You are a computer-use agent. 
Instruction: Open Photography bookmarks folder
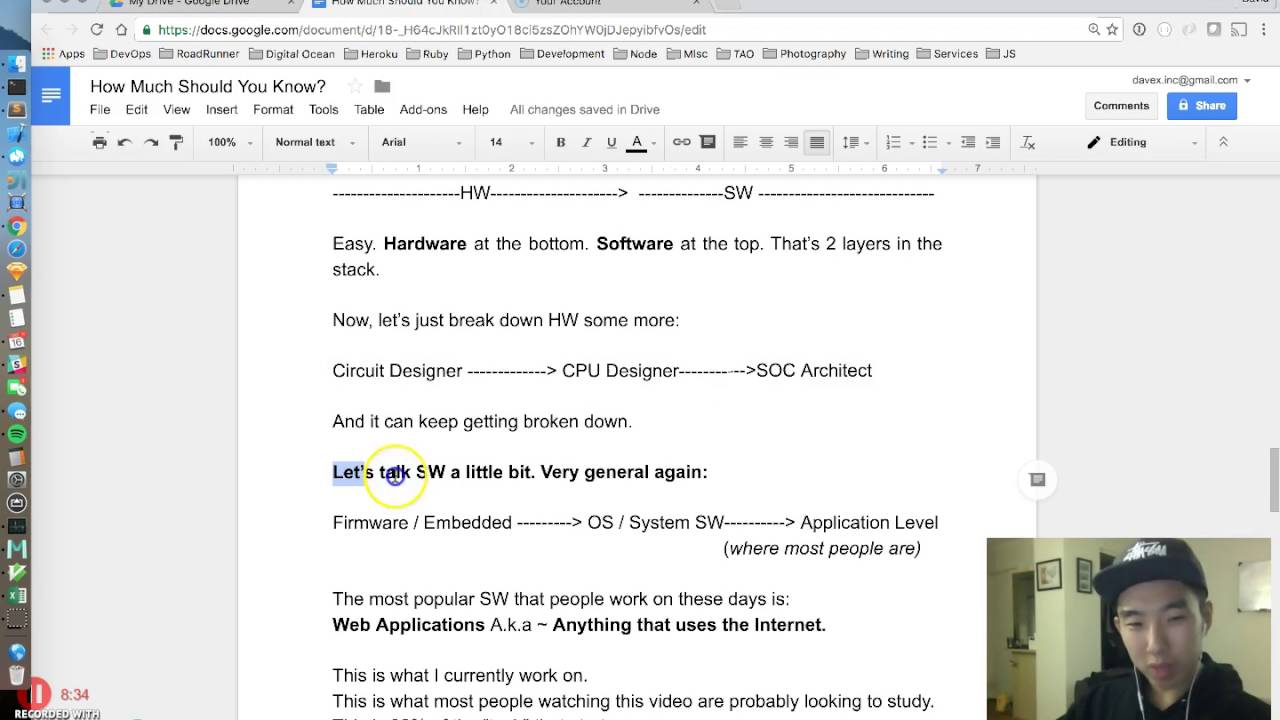(x=804, y=54)
